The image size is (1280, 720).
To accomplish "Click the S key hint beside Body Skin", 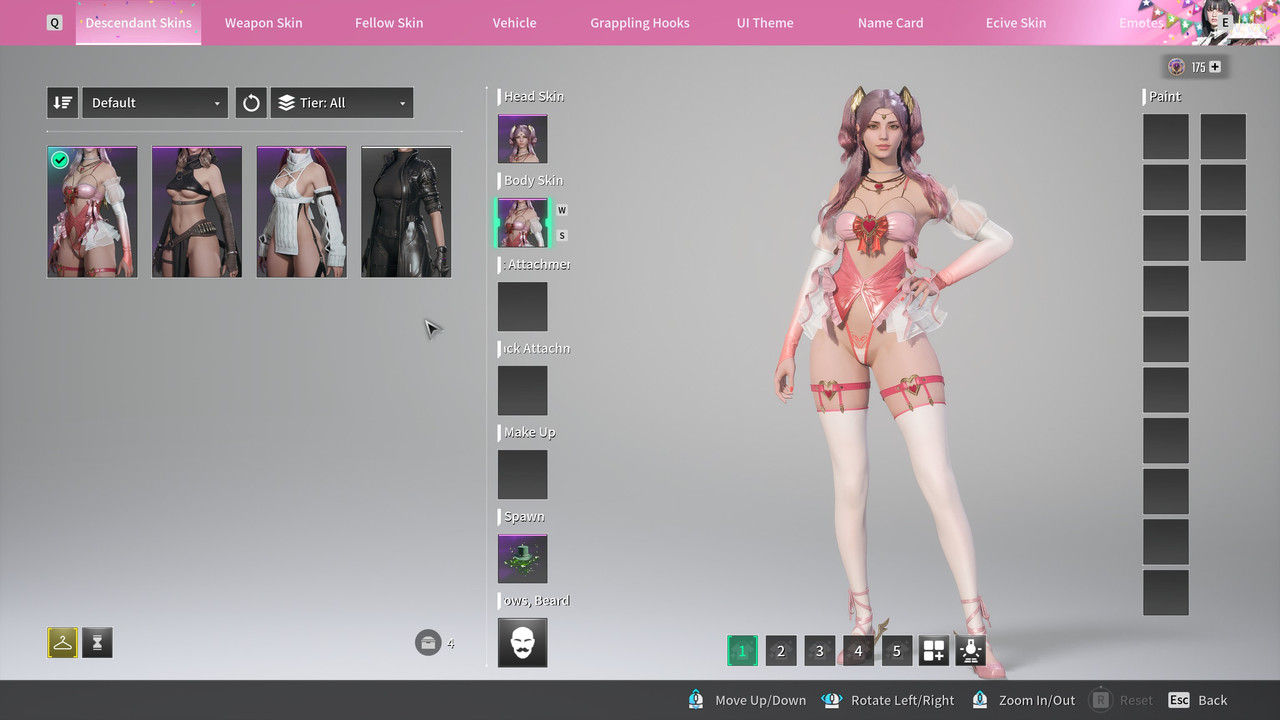I will tap(562, 235).
